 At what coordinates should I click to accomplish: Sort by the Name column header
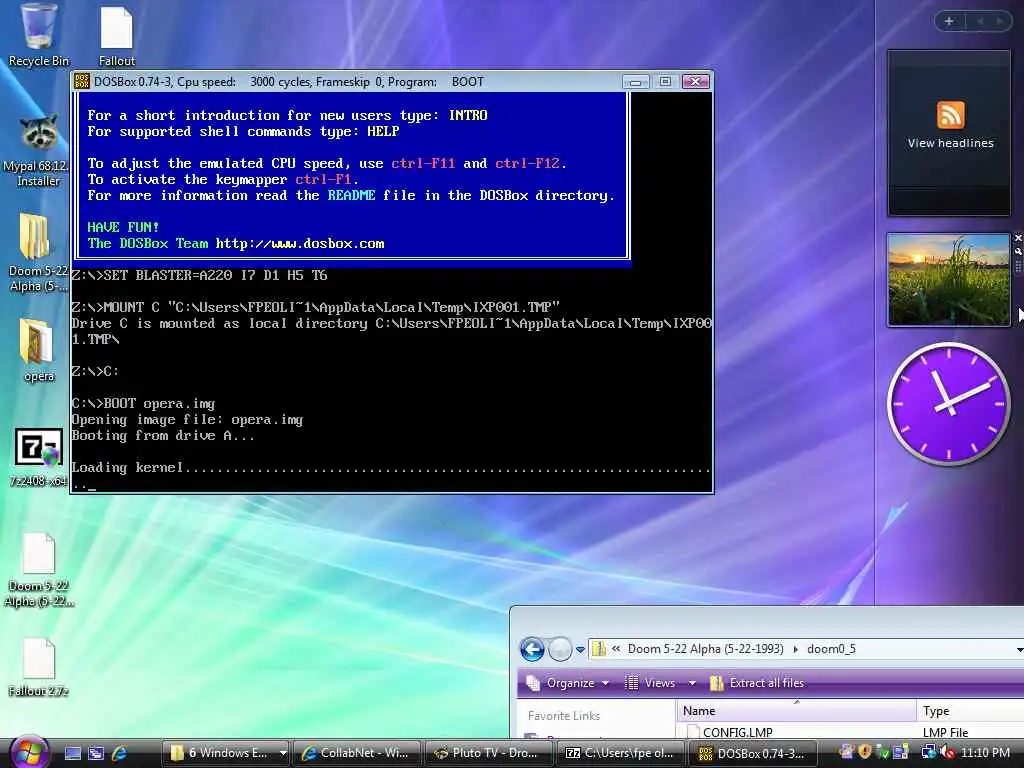(x=796, y=711)
